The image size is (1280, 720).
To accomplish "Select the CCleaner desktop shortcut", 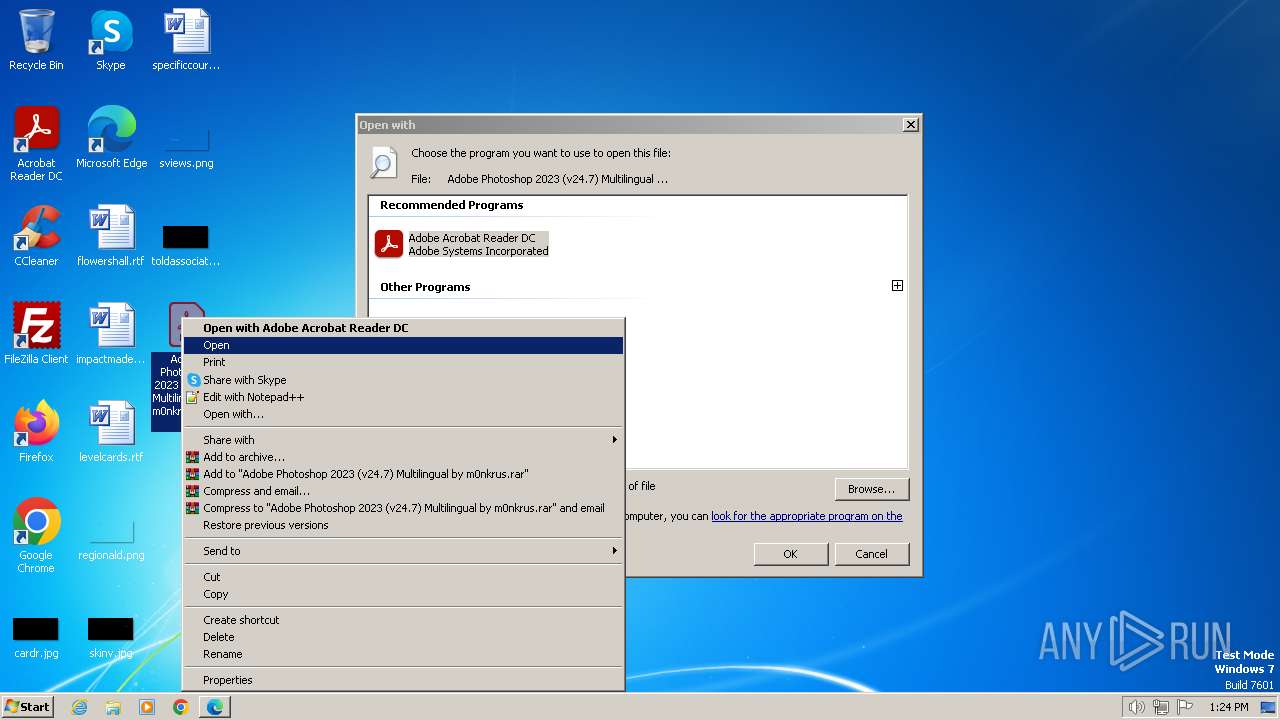I will coord(36,235).
